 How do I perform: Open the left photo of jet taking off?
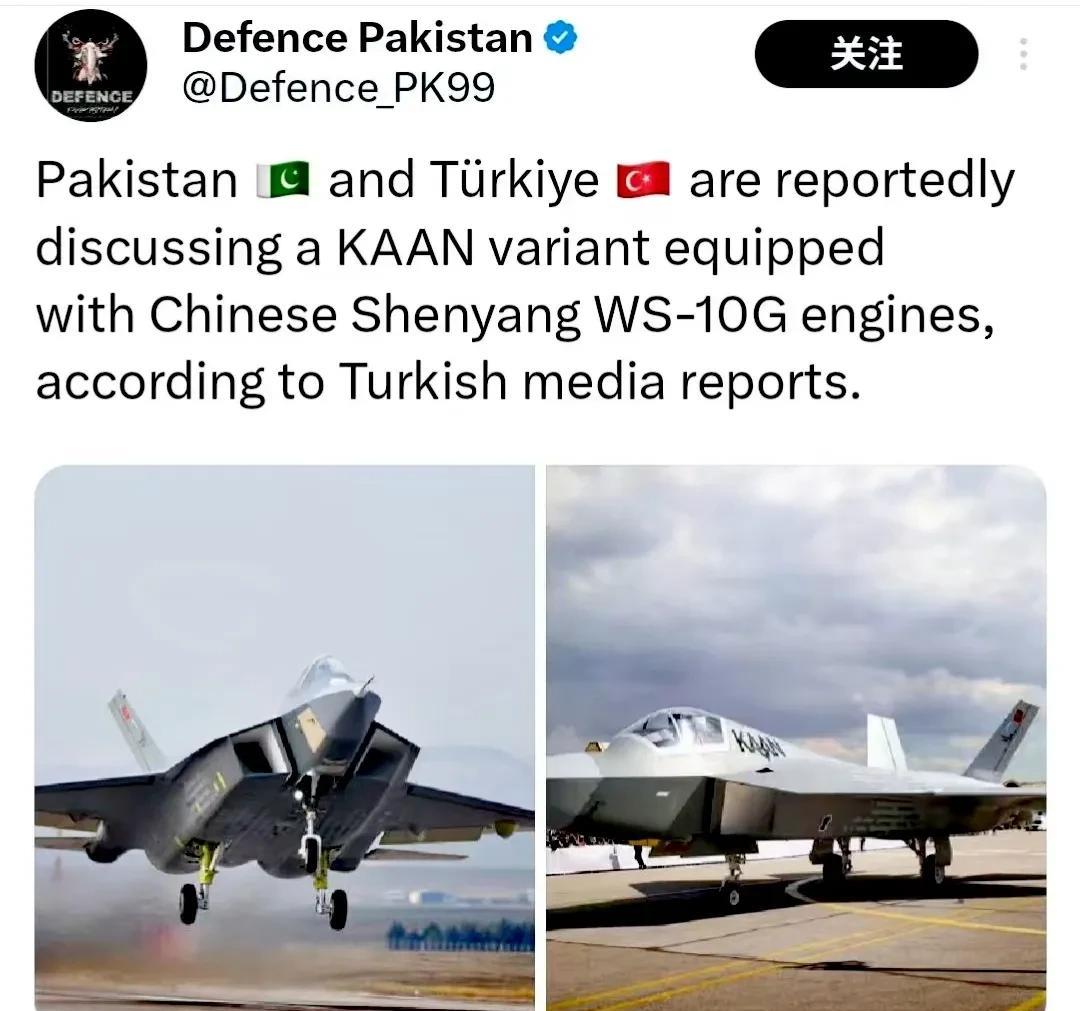click(284, 738)
